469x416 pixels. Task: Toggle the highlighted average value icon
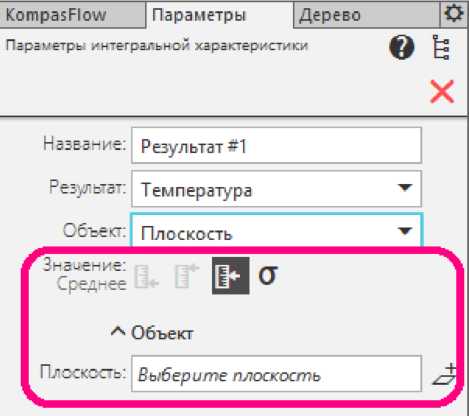click(x=230, y=276)
